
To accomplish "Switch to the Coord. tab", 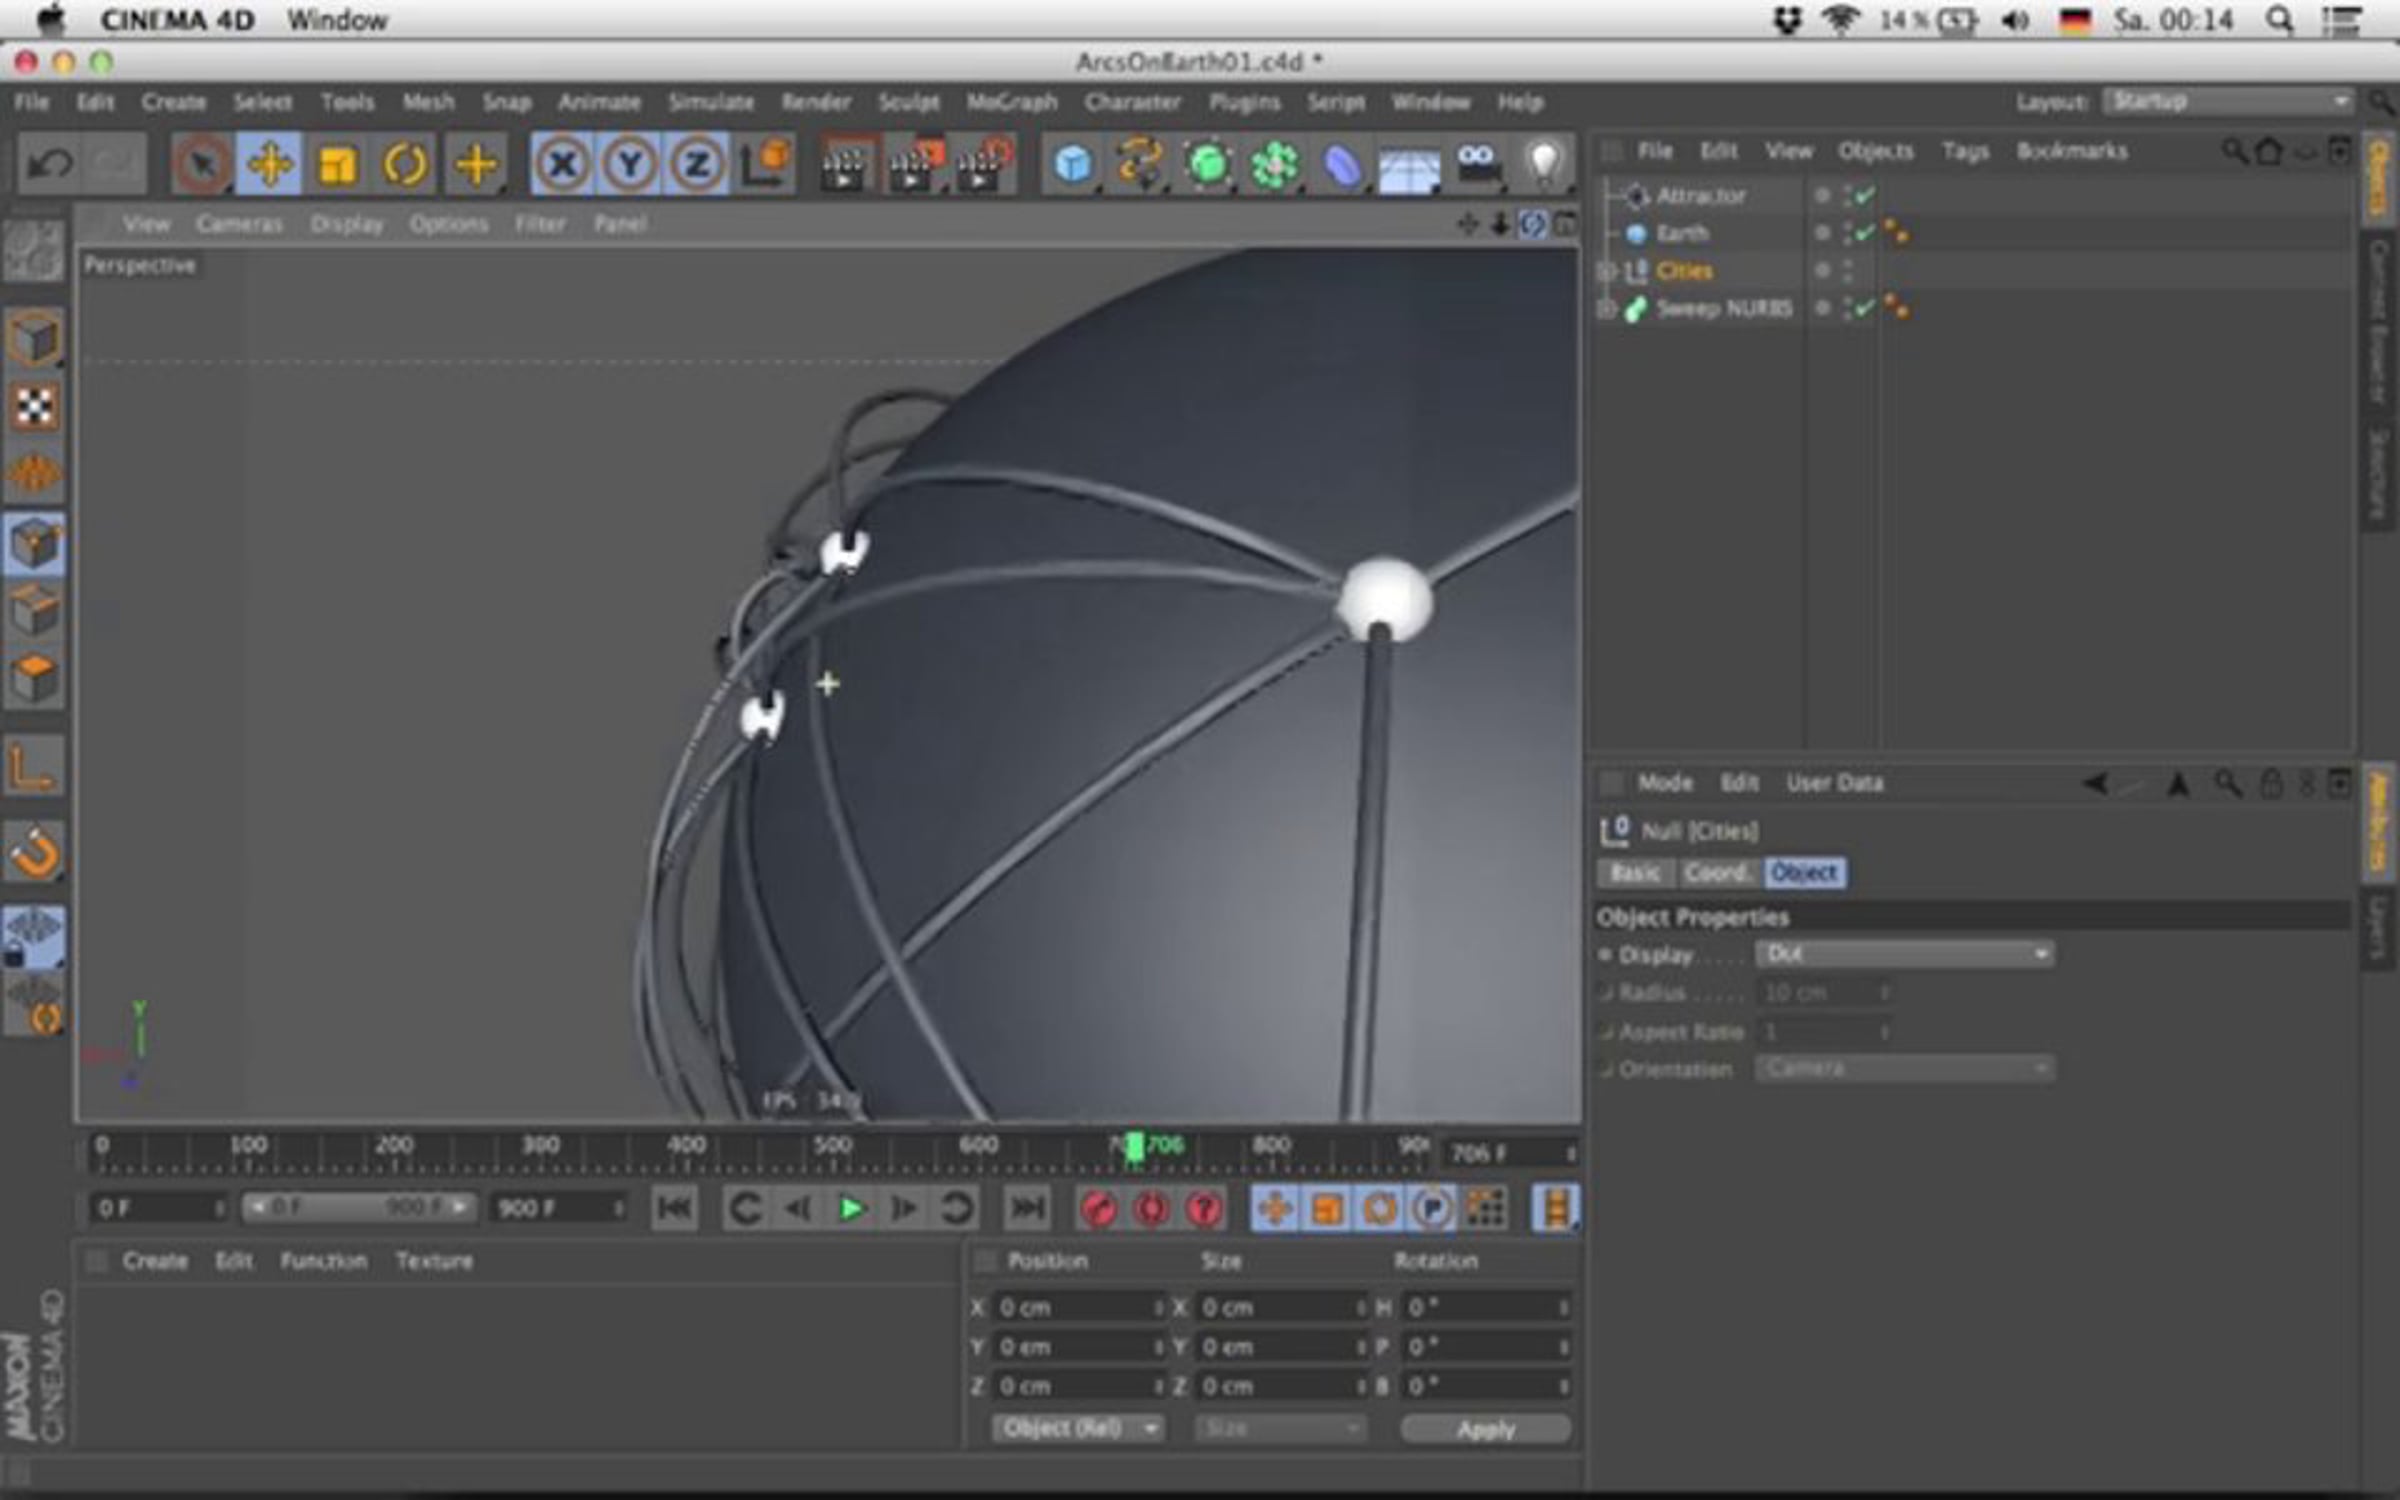I will (1718, 873).
